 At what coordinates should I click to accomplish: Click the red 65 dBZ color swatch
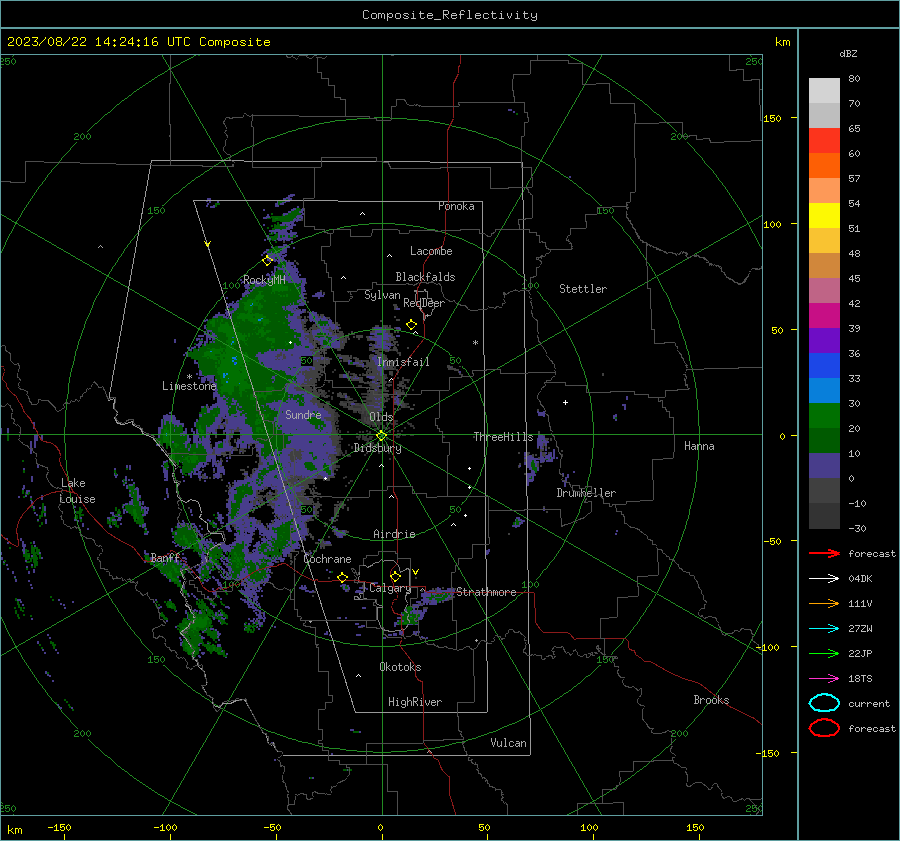tap(824, 141)
